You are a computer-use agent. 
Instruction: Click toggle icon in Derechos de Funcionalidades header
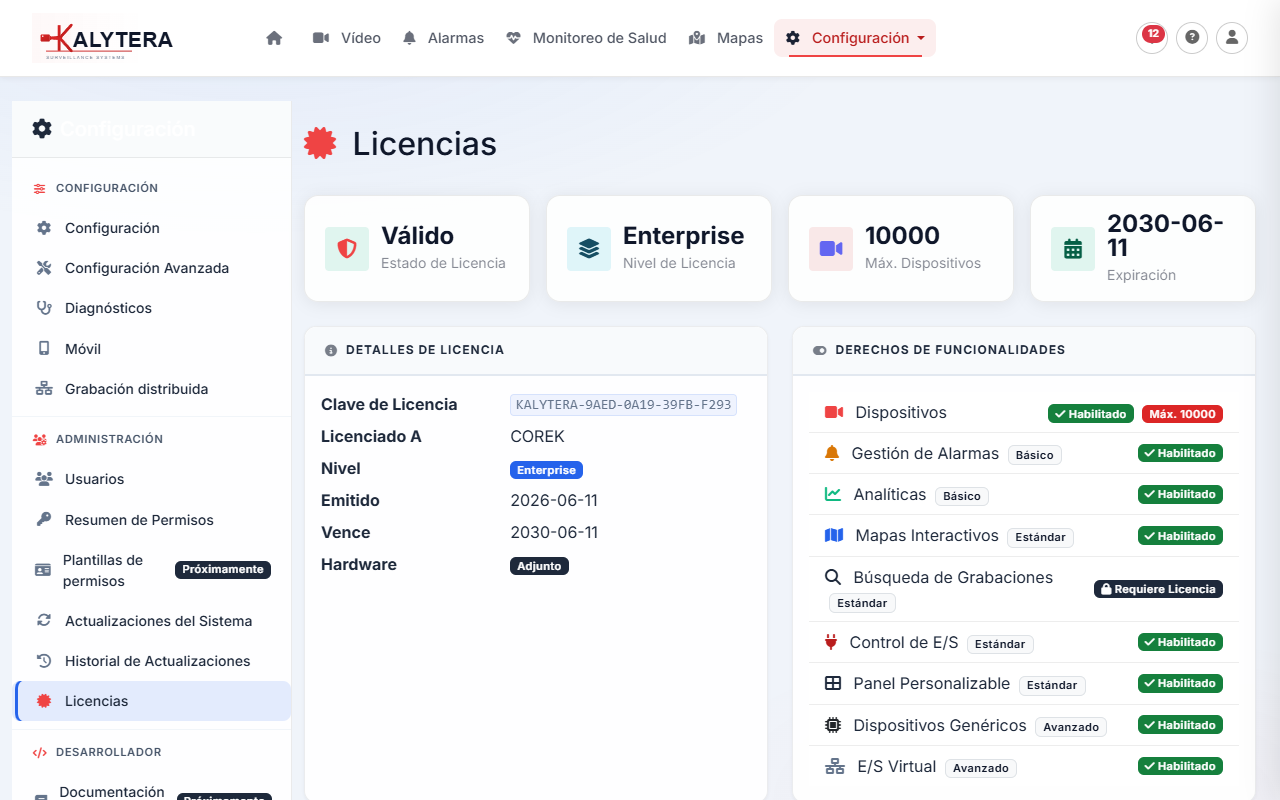(x=820, y=351)
